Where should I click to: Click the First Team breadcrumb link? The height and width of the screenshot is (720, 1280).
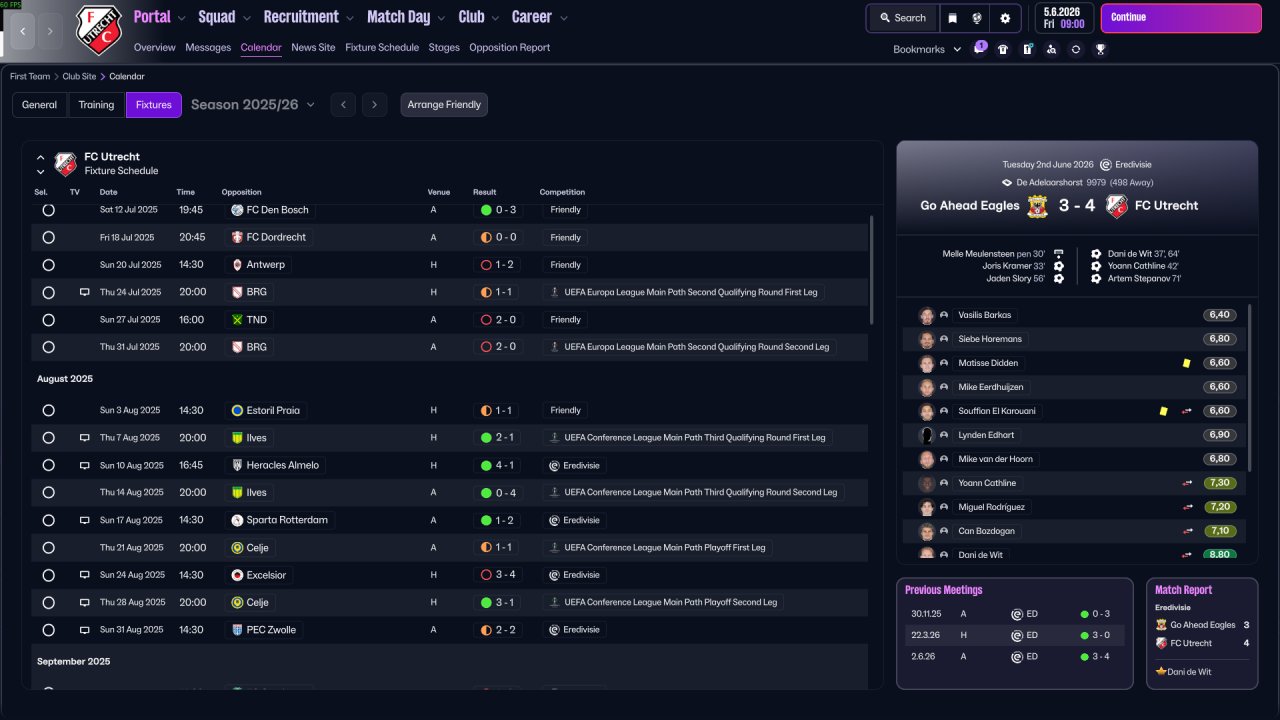click(30, 76)
